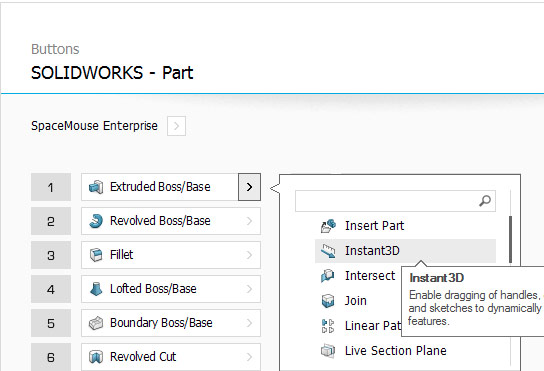Click the Lofted Boss/Base icon
Image resolution: width=544 pixels, height=371 pixels.
tap(96, 289)
